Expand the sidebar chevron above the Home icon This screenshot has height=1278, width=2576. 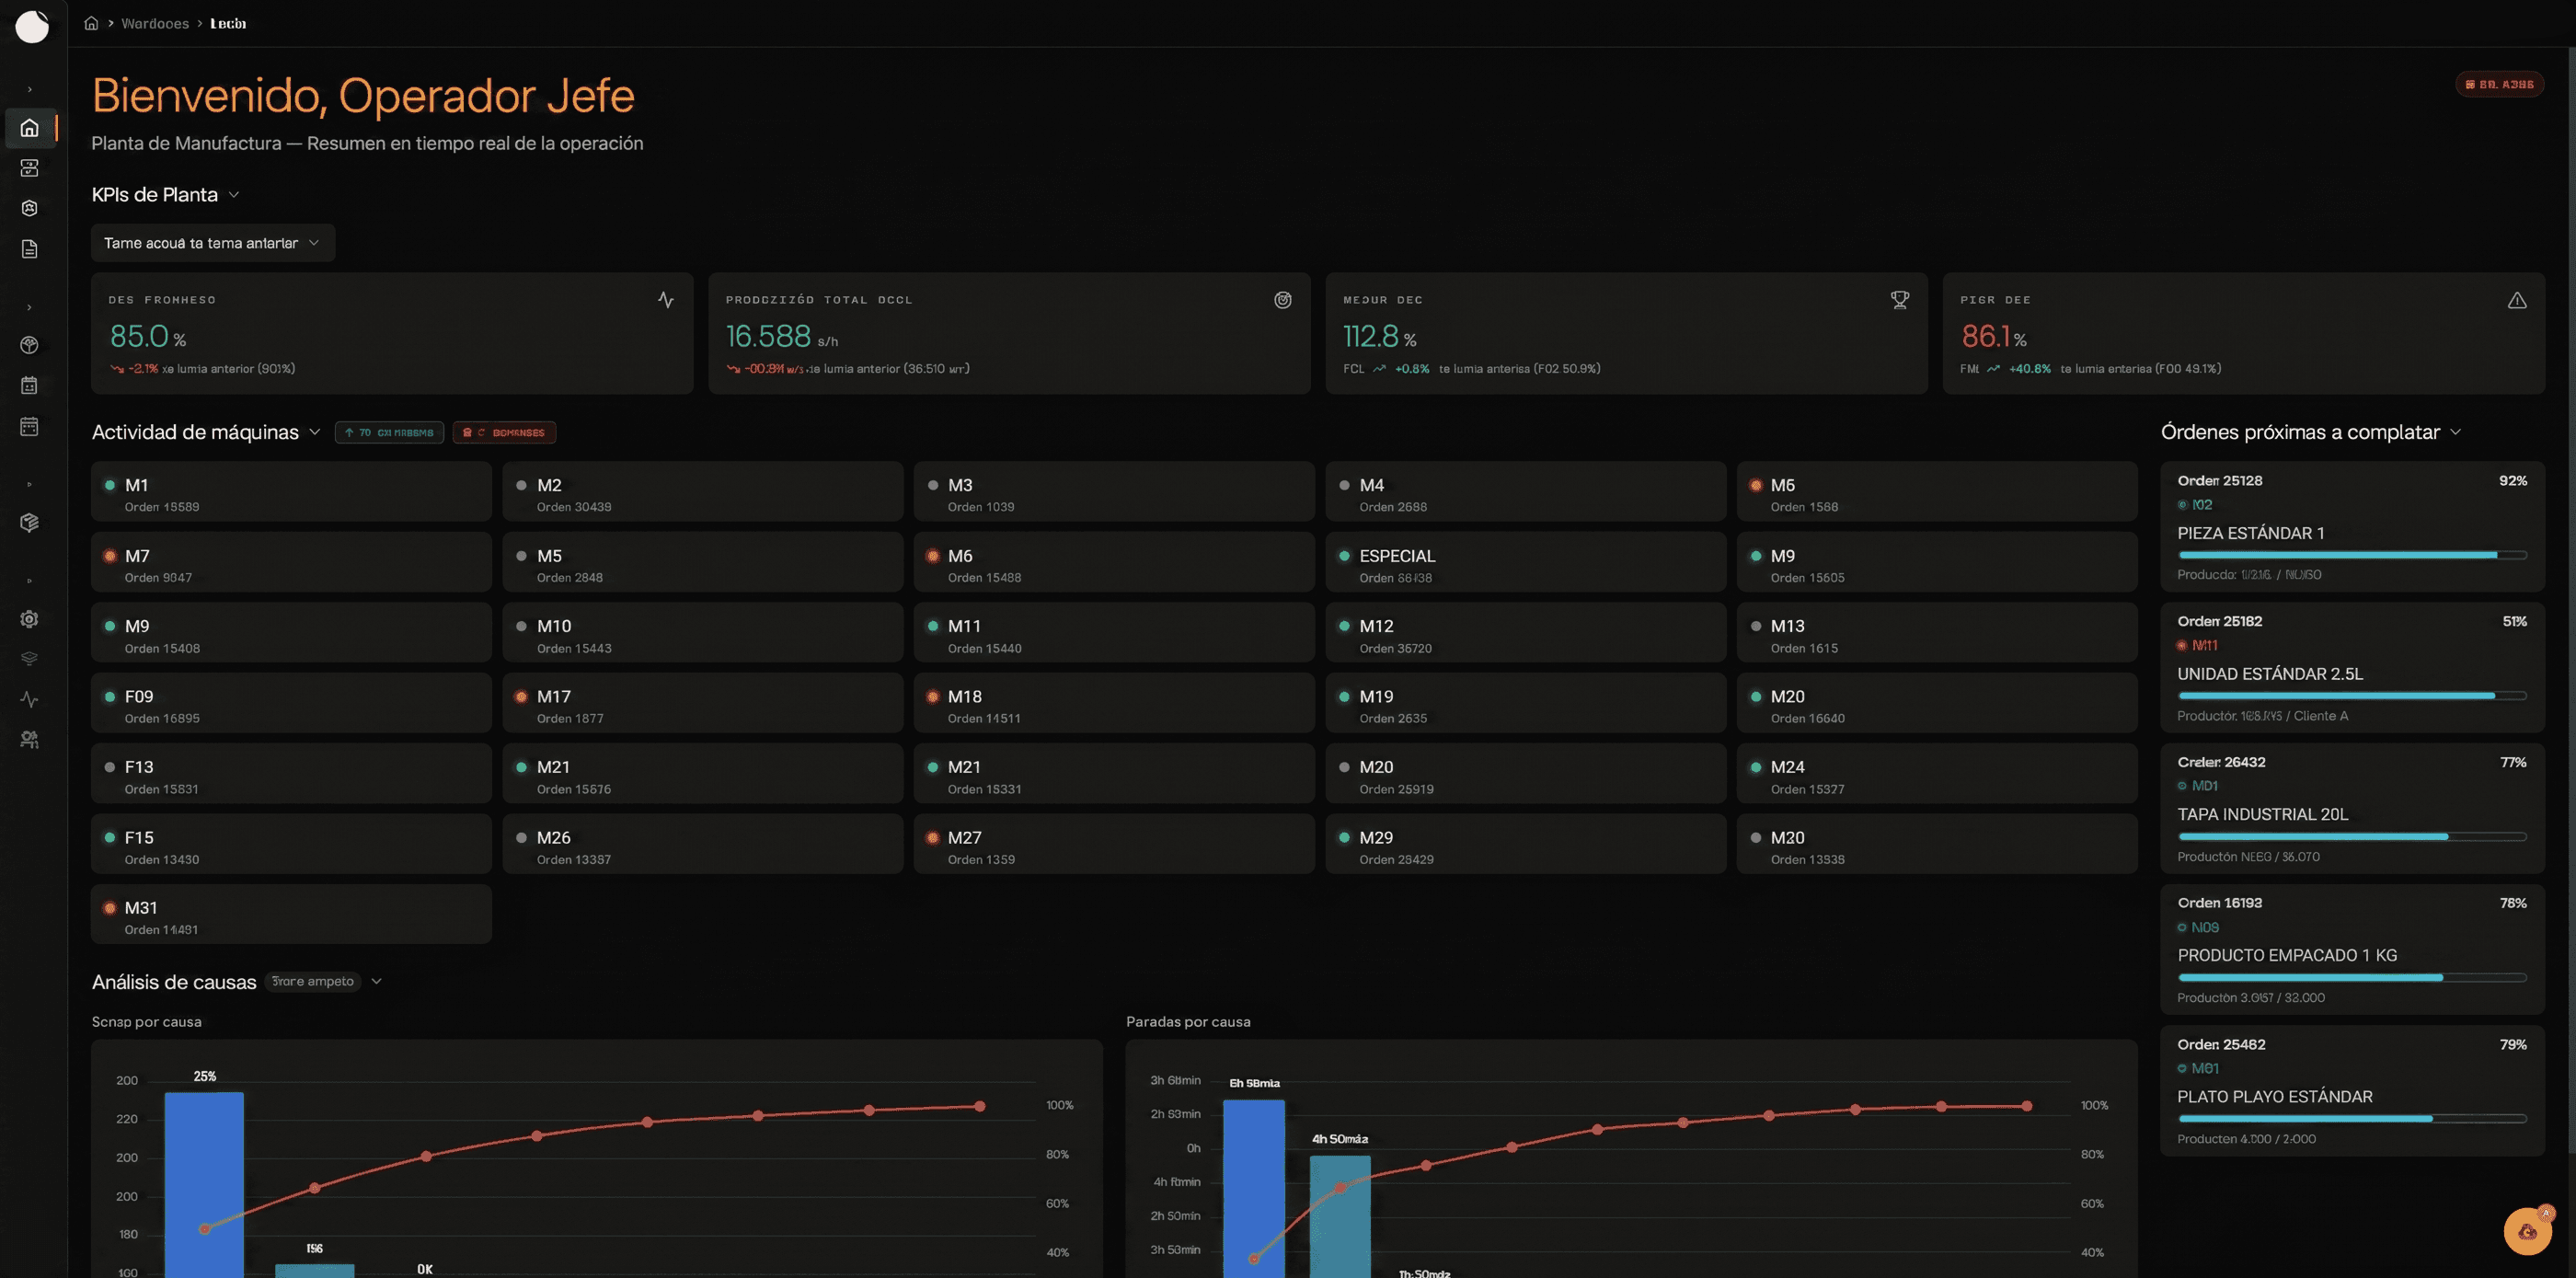(x=30, y=89)
